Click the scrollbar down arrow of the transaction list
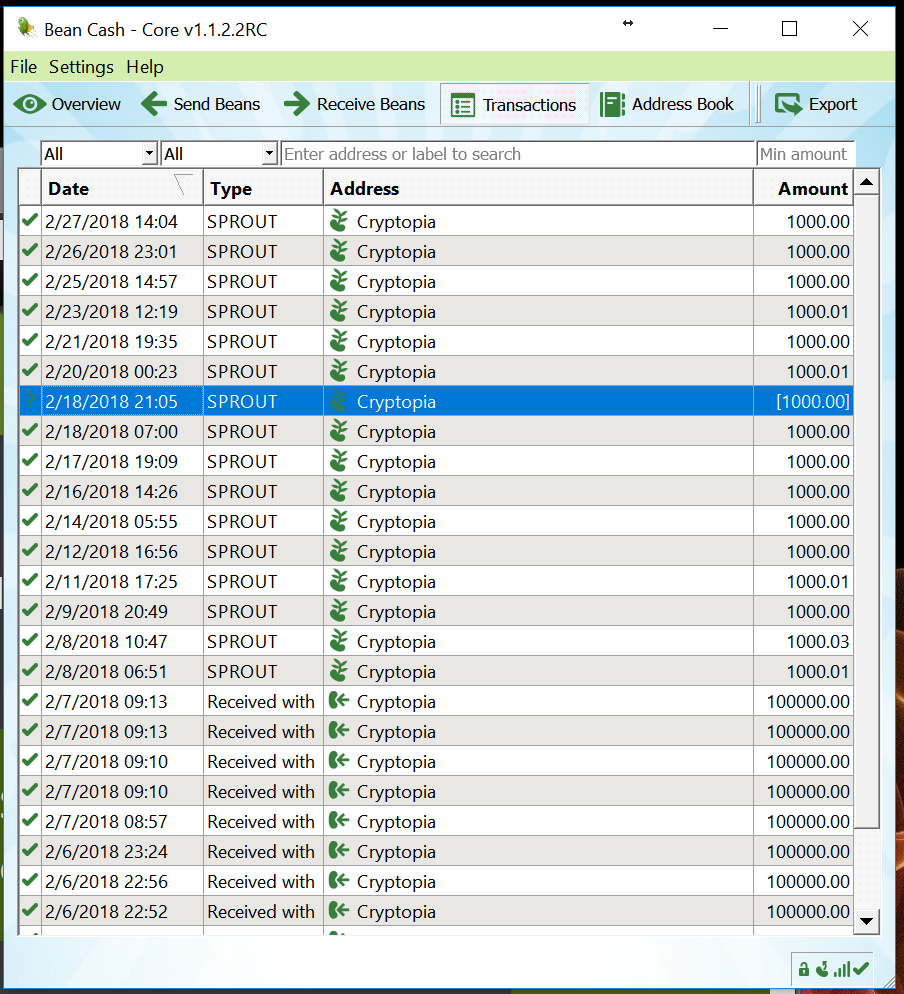 point(867,920)
